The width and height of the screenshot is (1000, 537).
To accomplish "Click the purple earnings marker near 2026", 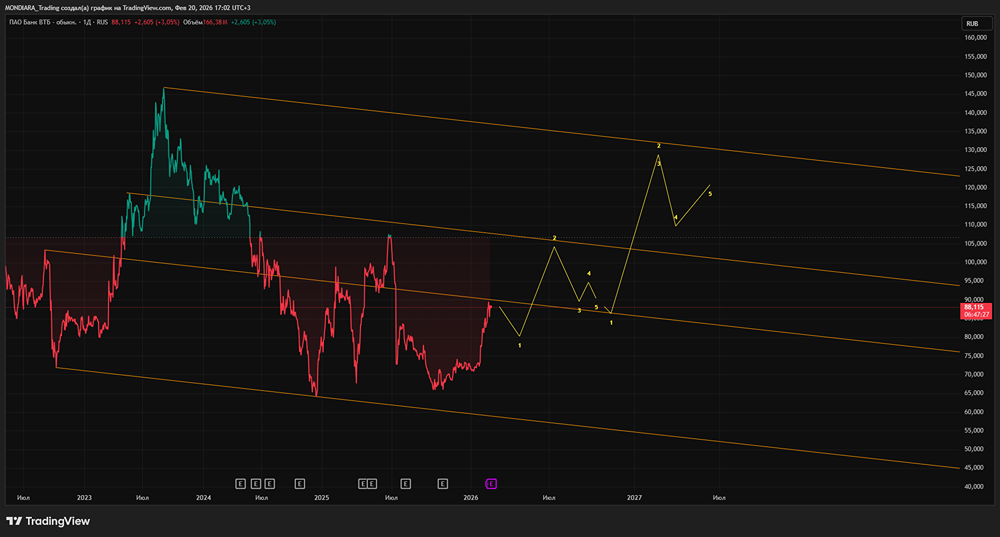I will point(491,483).
